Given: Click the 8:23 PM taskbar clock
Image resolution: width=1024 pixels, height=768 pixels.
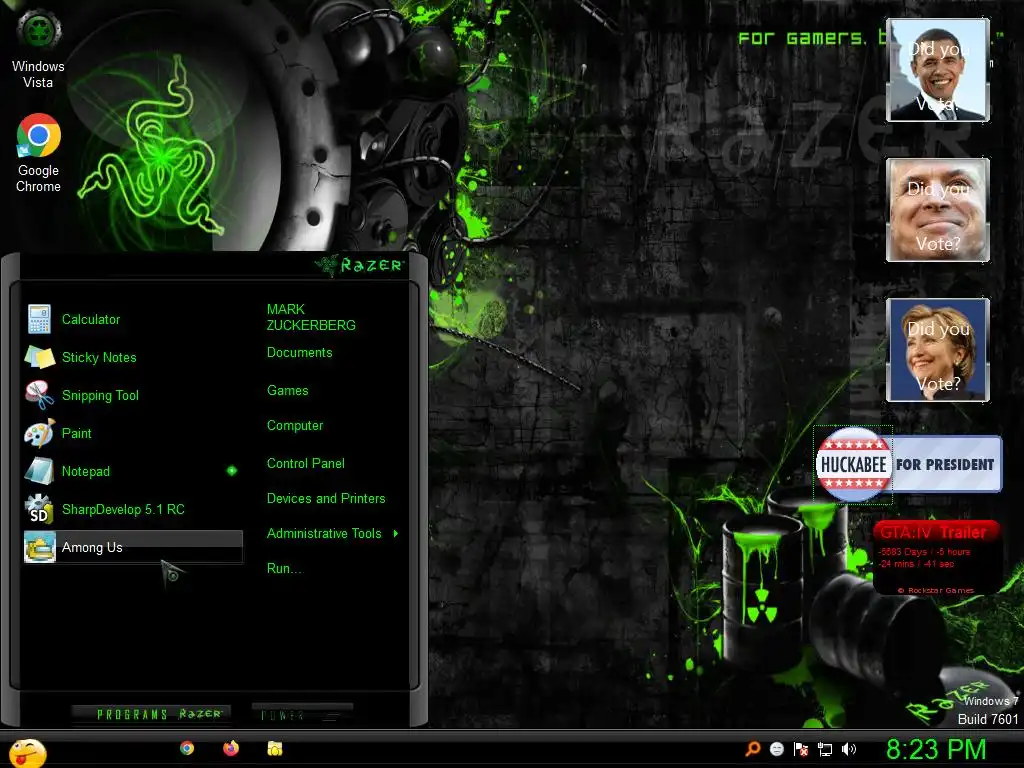Looking at the screenshot, I should pos(936,749).
